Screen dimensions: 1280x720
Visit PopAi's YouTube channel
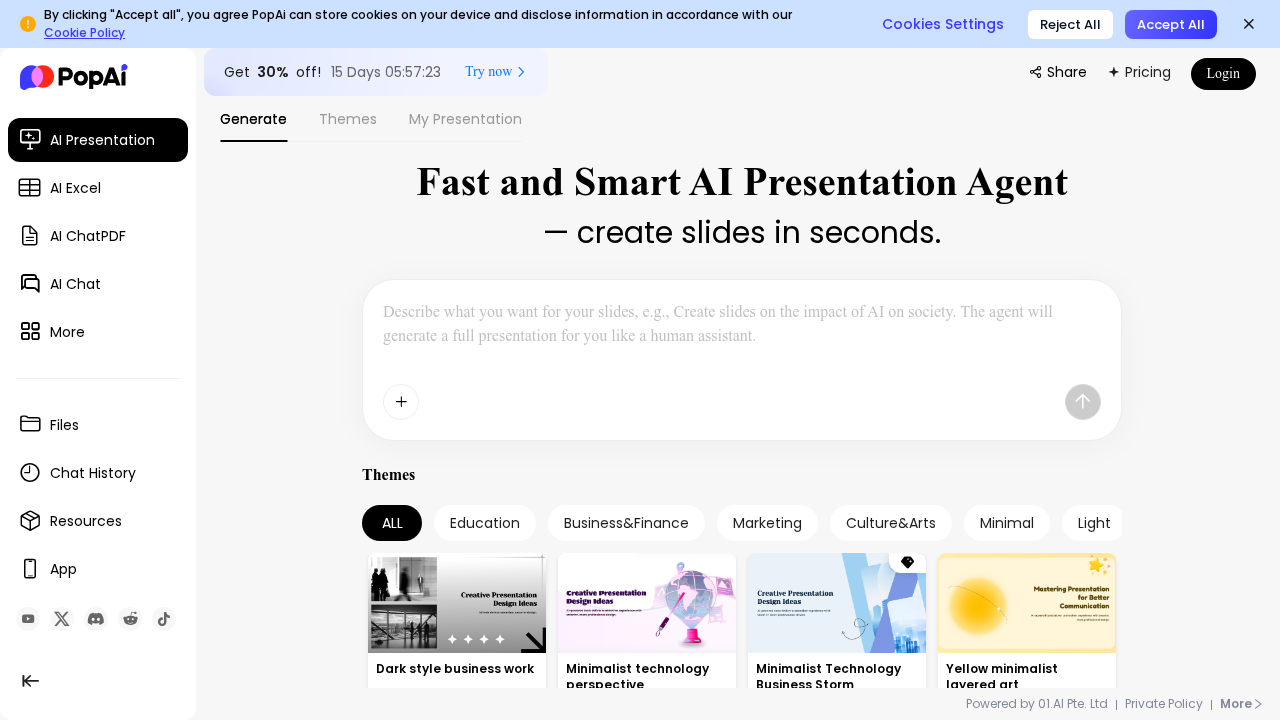click(x=28, y=619)
